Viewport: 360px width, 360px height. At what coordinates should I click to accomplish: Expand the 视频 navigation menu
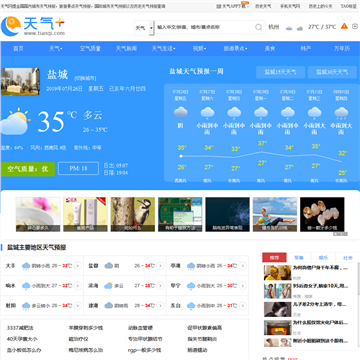point(199,49)
